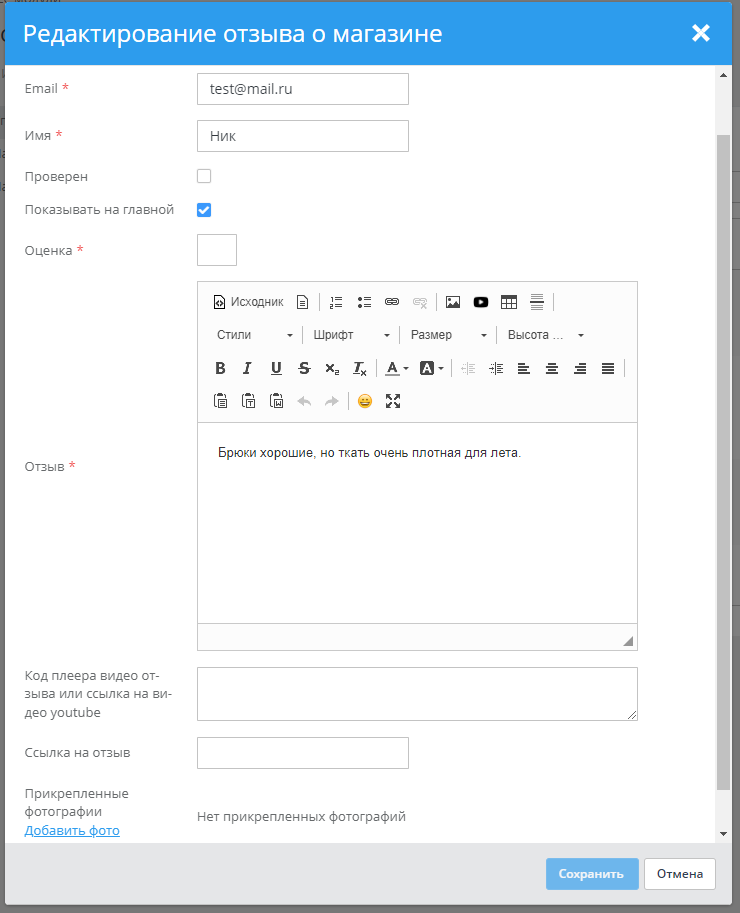Insert a YouTube video via the toolbar icon
The image size is (740, 913).
481,302
